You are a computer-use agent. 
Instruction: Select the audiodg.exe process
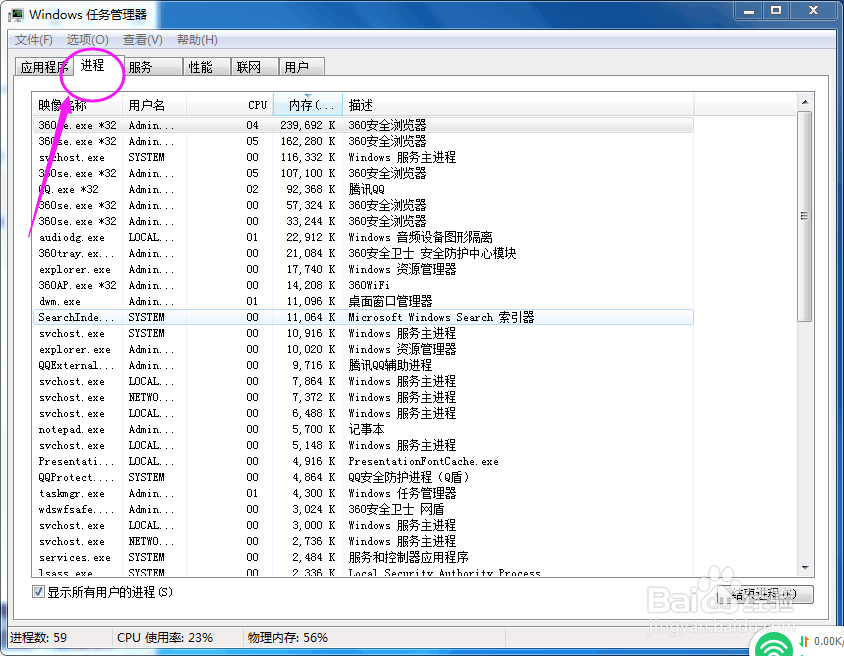click(x=363, y=237)
